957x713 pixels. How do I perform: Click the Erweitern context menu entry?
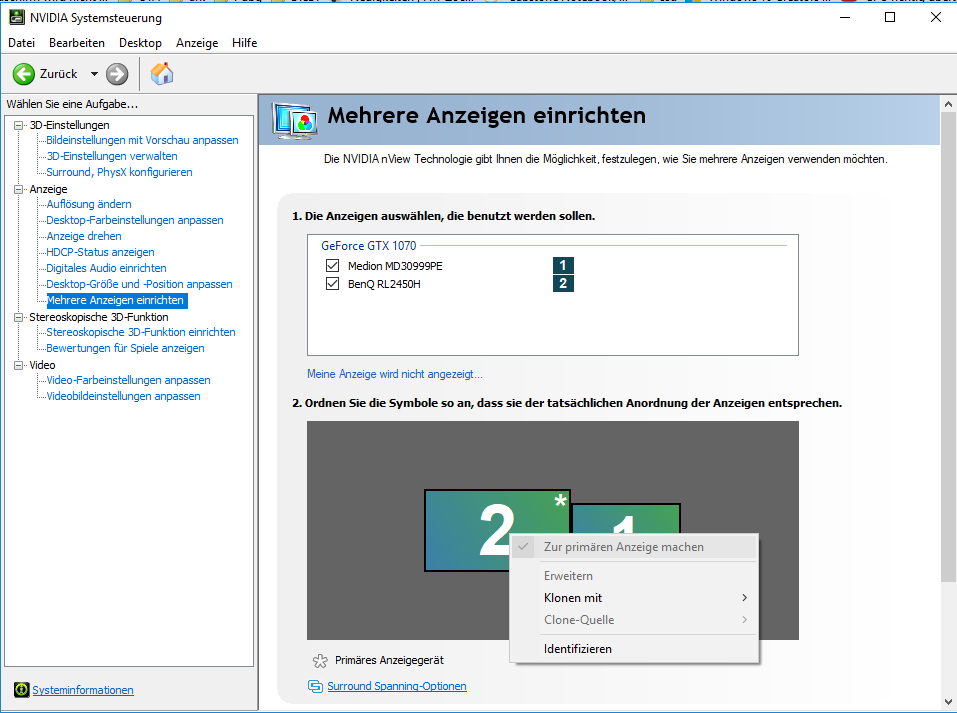pyautogui.click(x=634, y=576)
